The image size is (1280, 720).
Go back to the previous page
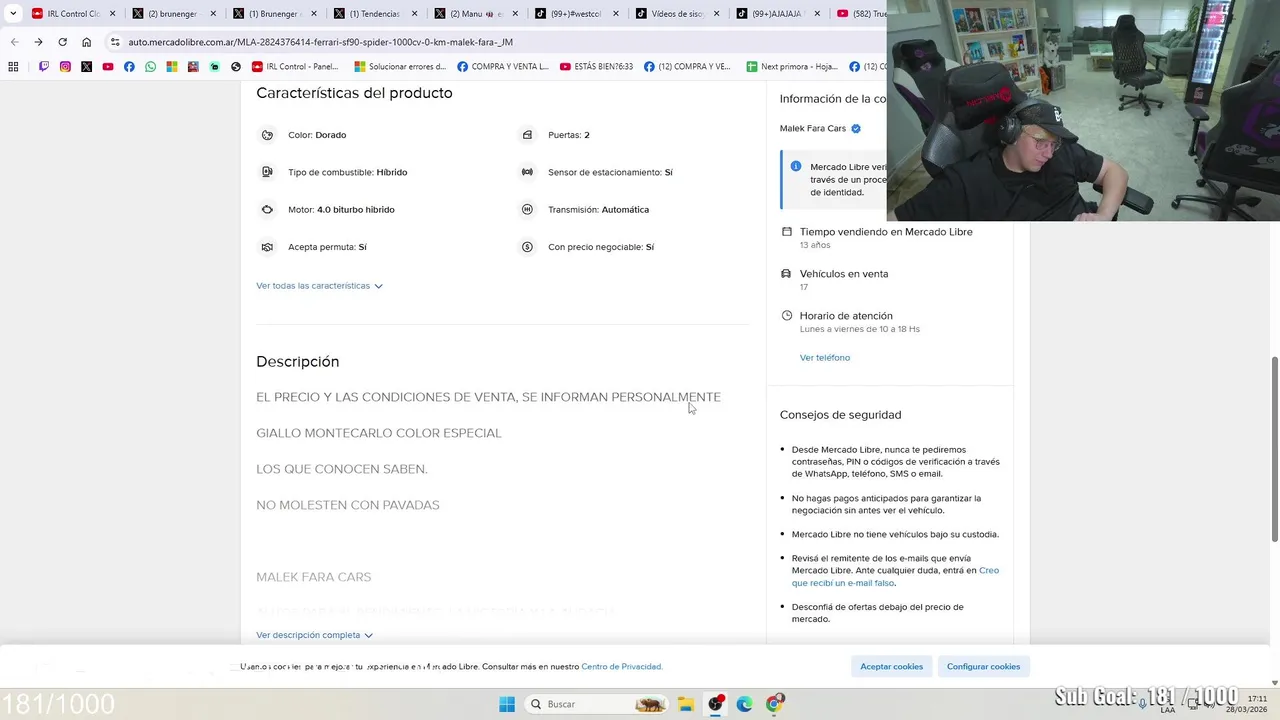(14, 42)
